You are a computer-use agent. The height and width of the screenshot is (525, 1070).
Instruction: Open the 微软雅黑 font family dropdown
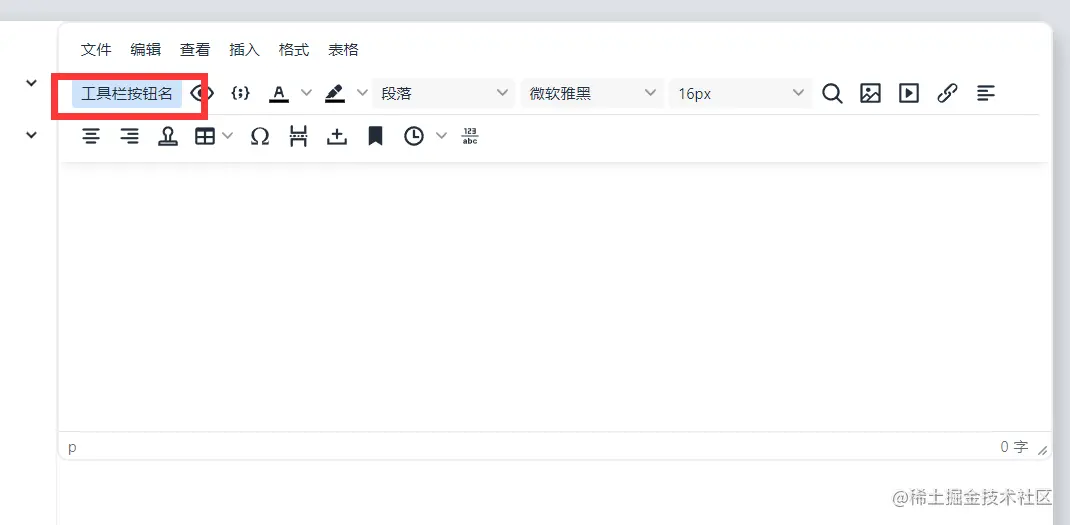[592, 94]
